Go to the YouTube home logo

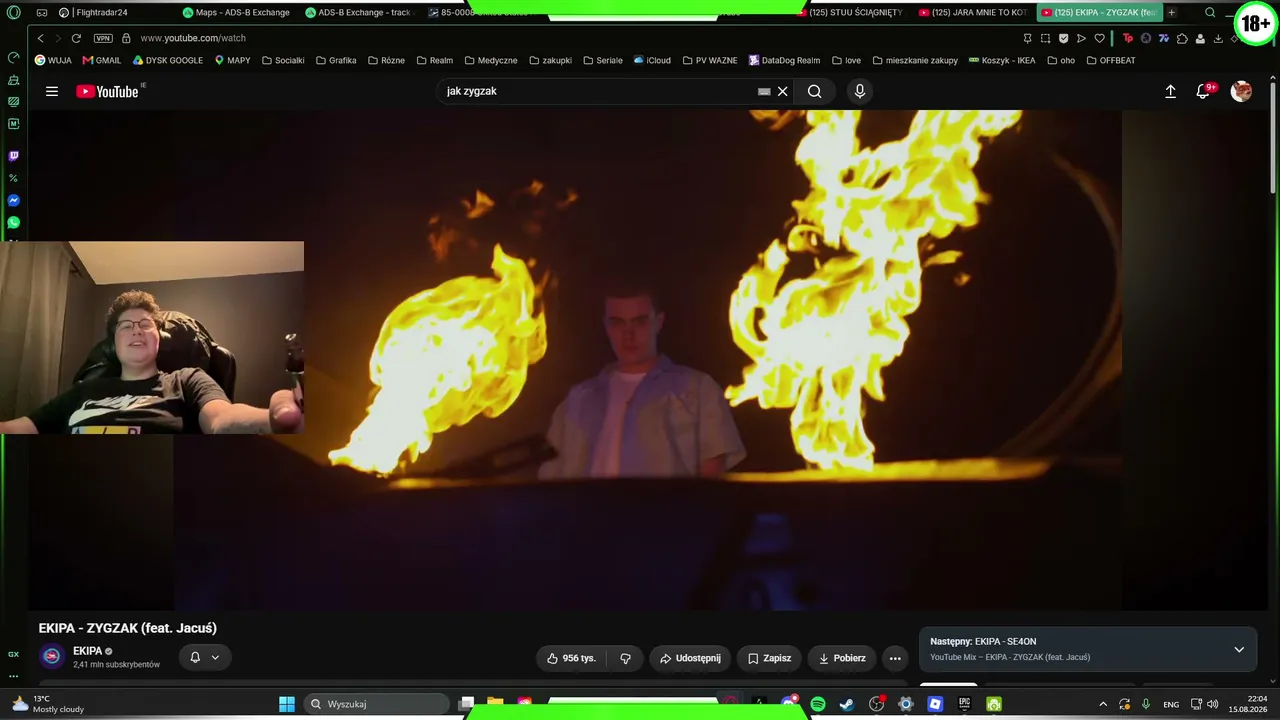[107, 91]
